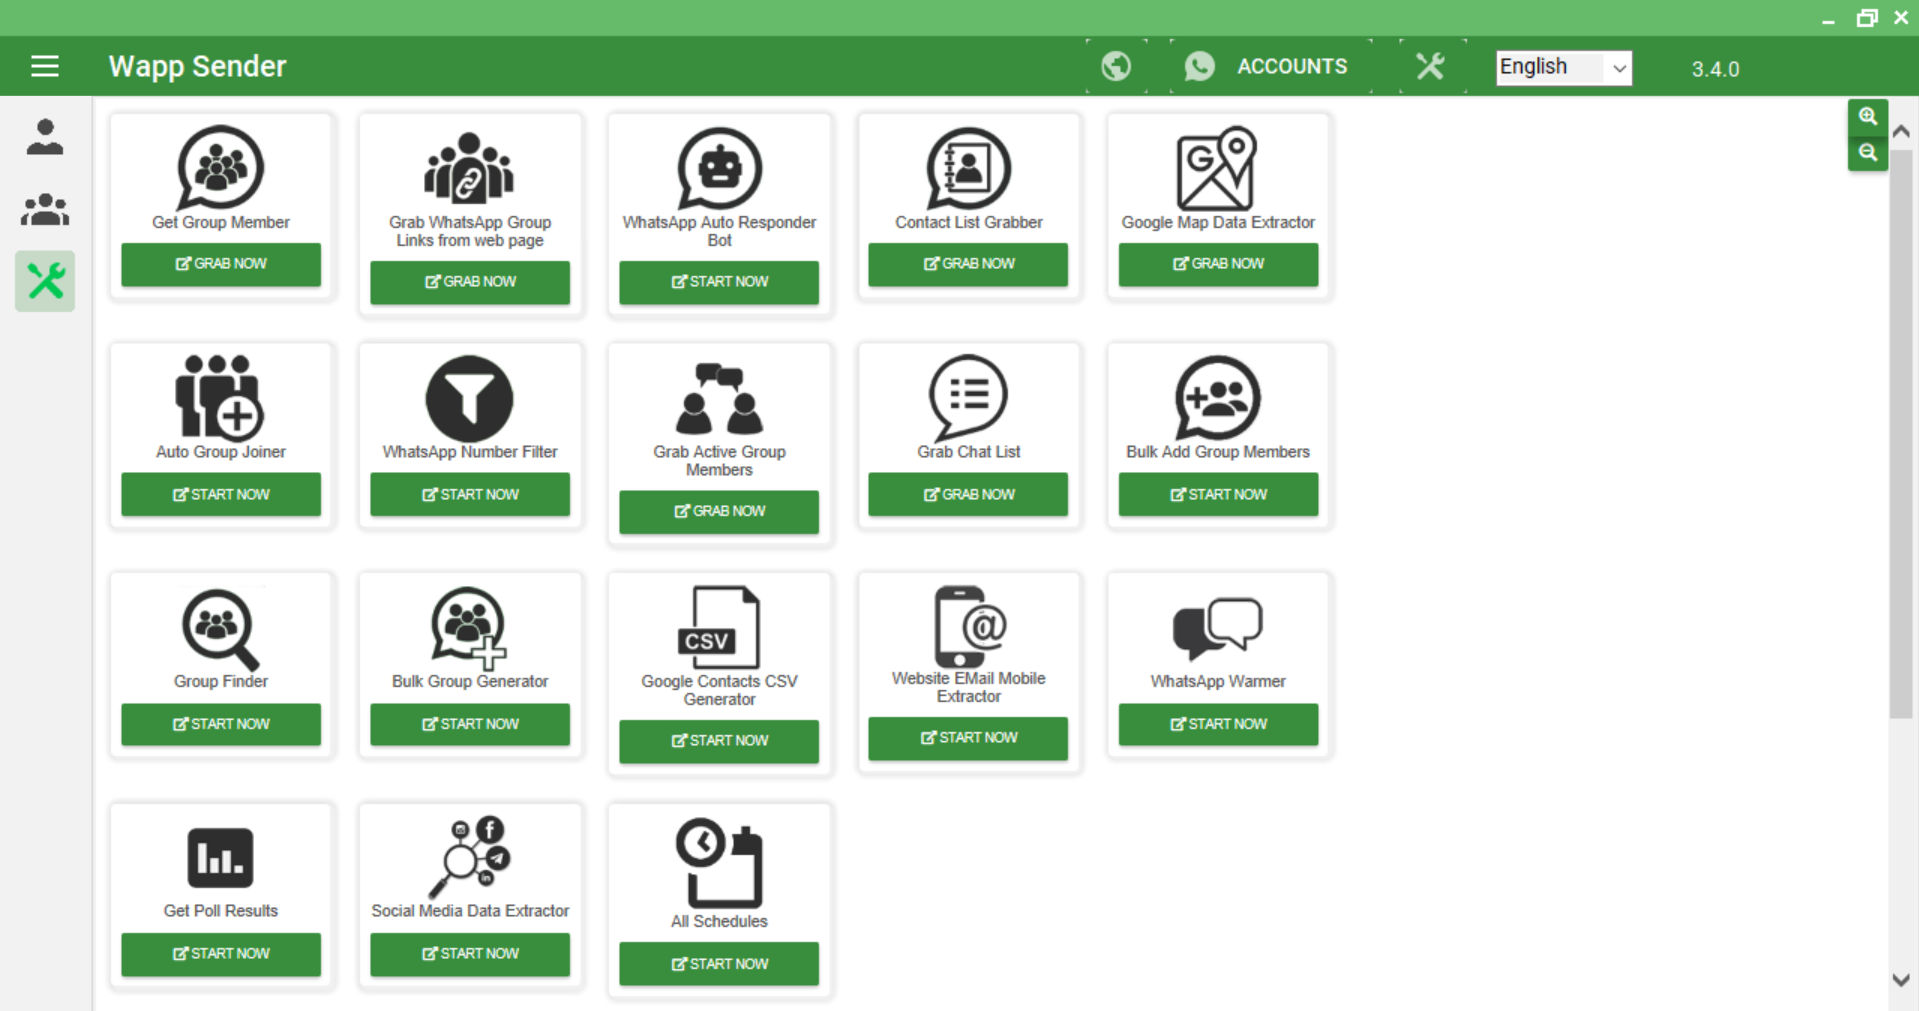Grab now under Grab Chat List
Screen dimensions: 1919x1011
(x=968, y=494)
